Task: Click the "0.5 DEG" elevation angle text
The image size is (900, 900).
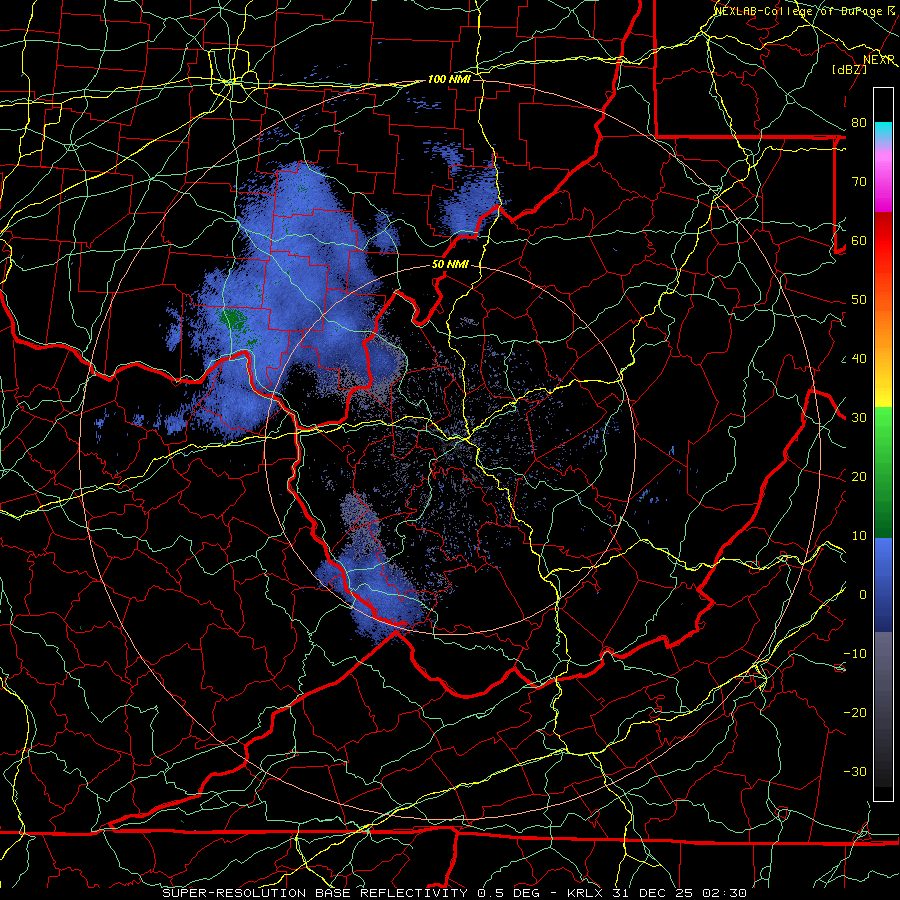Action: (x=509, y=893)
